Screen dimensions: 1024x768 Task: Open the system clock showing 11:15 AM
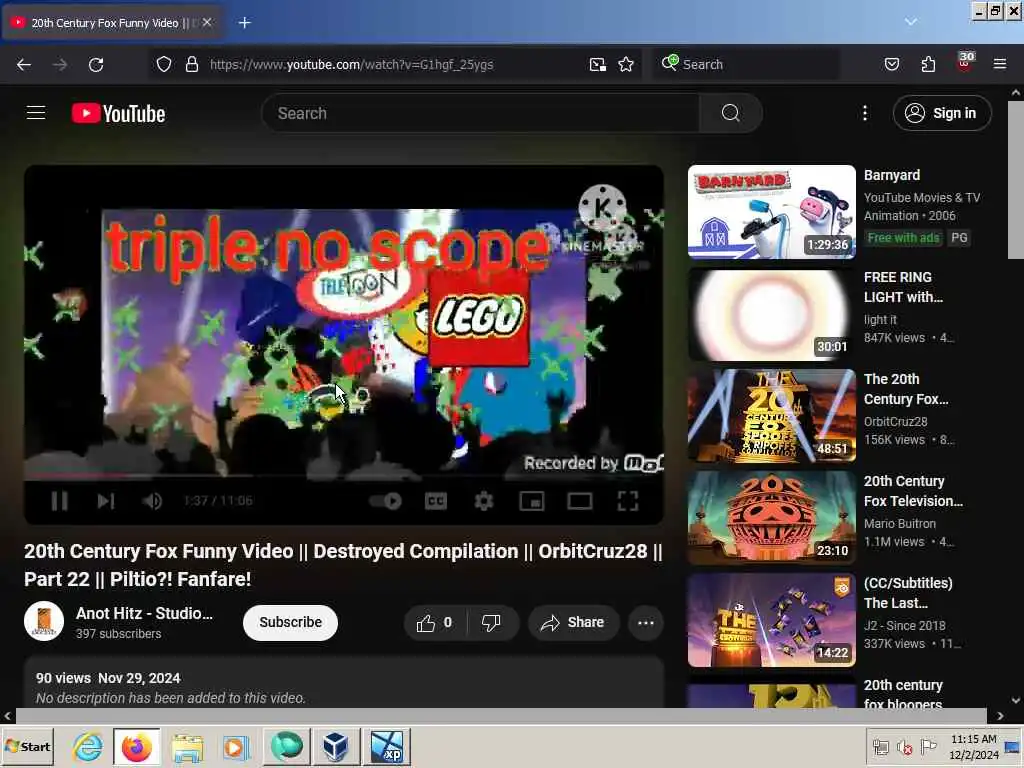tap(973, 746)
